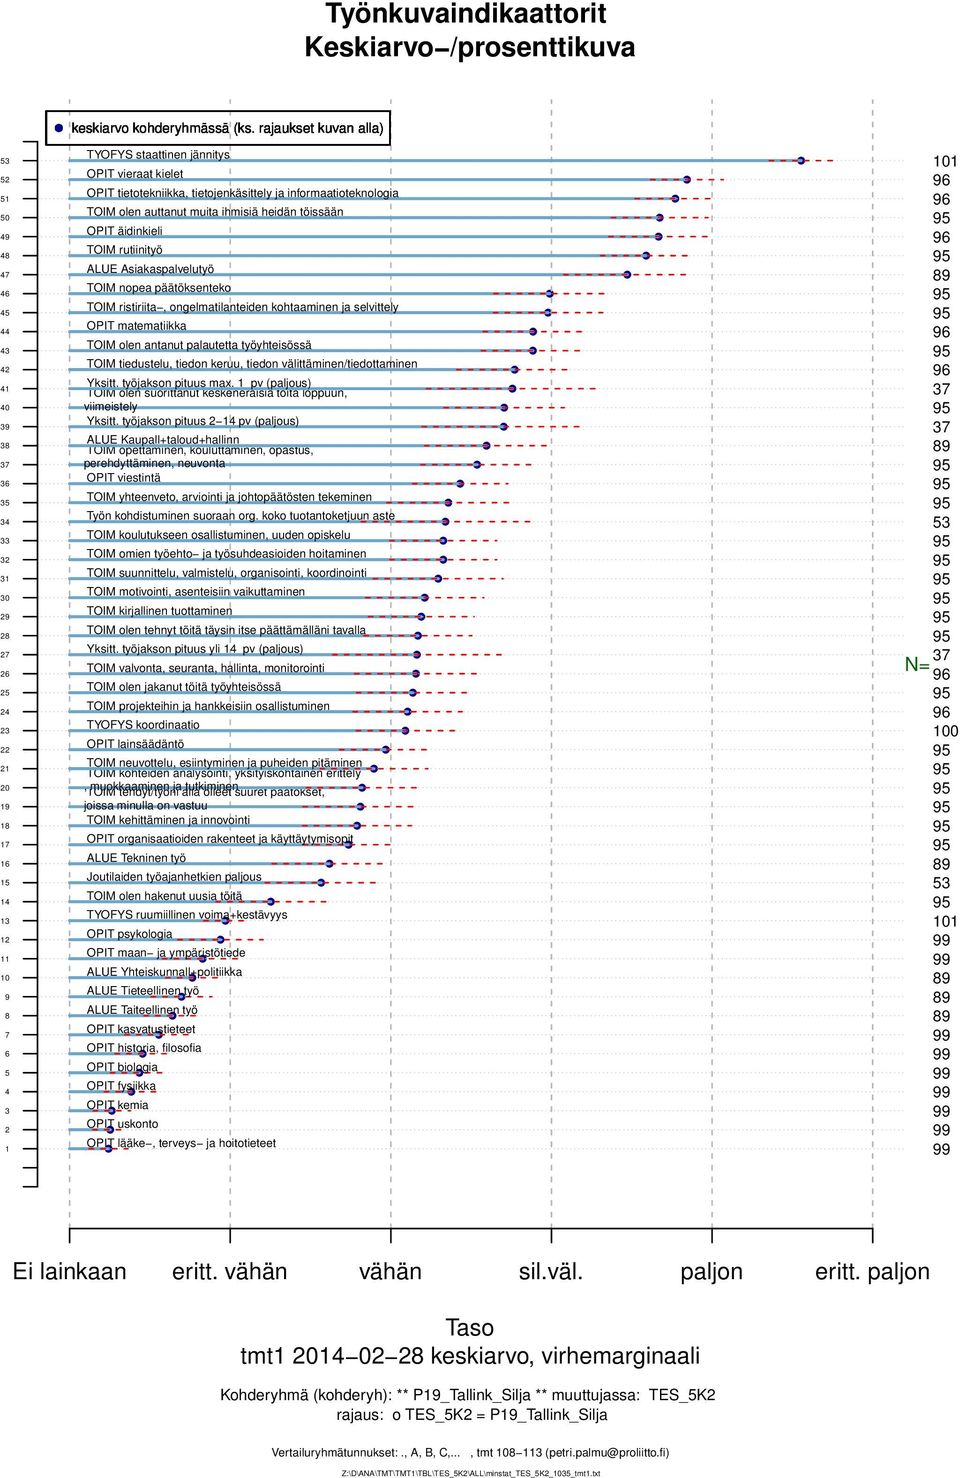Image resolution: width=960 pixels, height=1478 pixels.
Task: Click the axis label "sil.väl."
Action: [551, 1271]
